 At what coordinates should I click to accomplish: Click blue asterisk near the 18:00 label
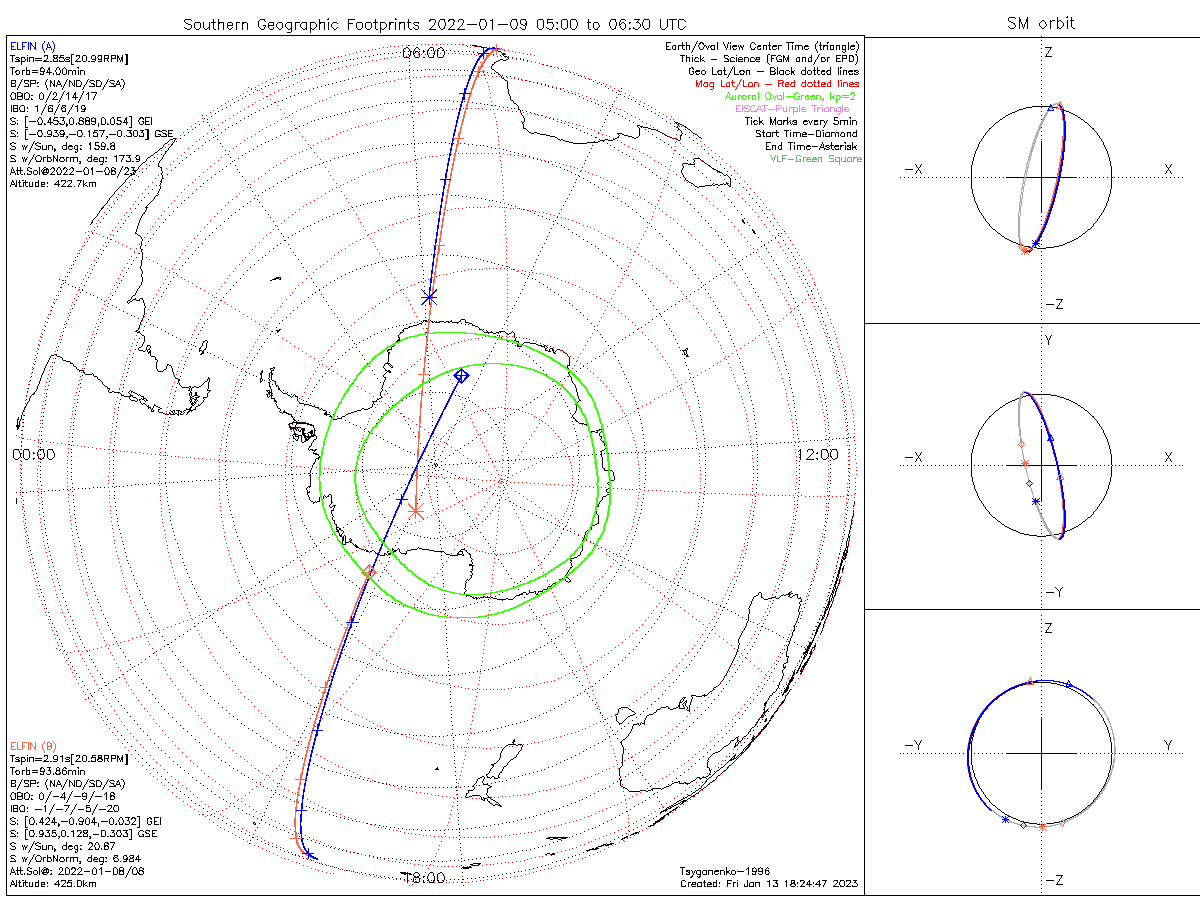click(x=310, y=855)
